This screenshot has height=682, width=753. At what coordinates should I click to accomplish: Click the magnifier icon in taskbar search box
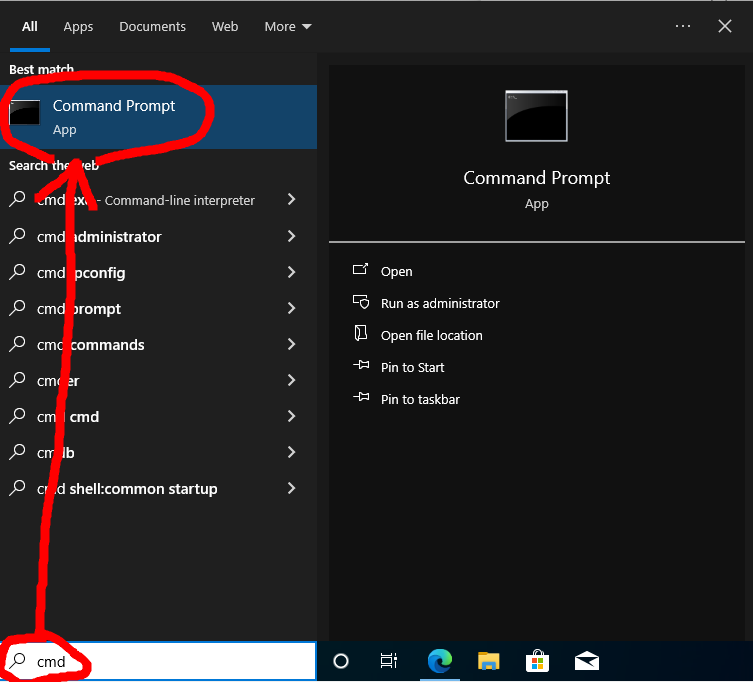(x=17, y=660)
